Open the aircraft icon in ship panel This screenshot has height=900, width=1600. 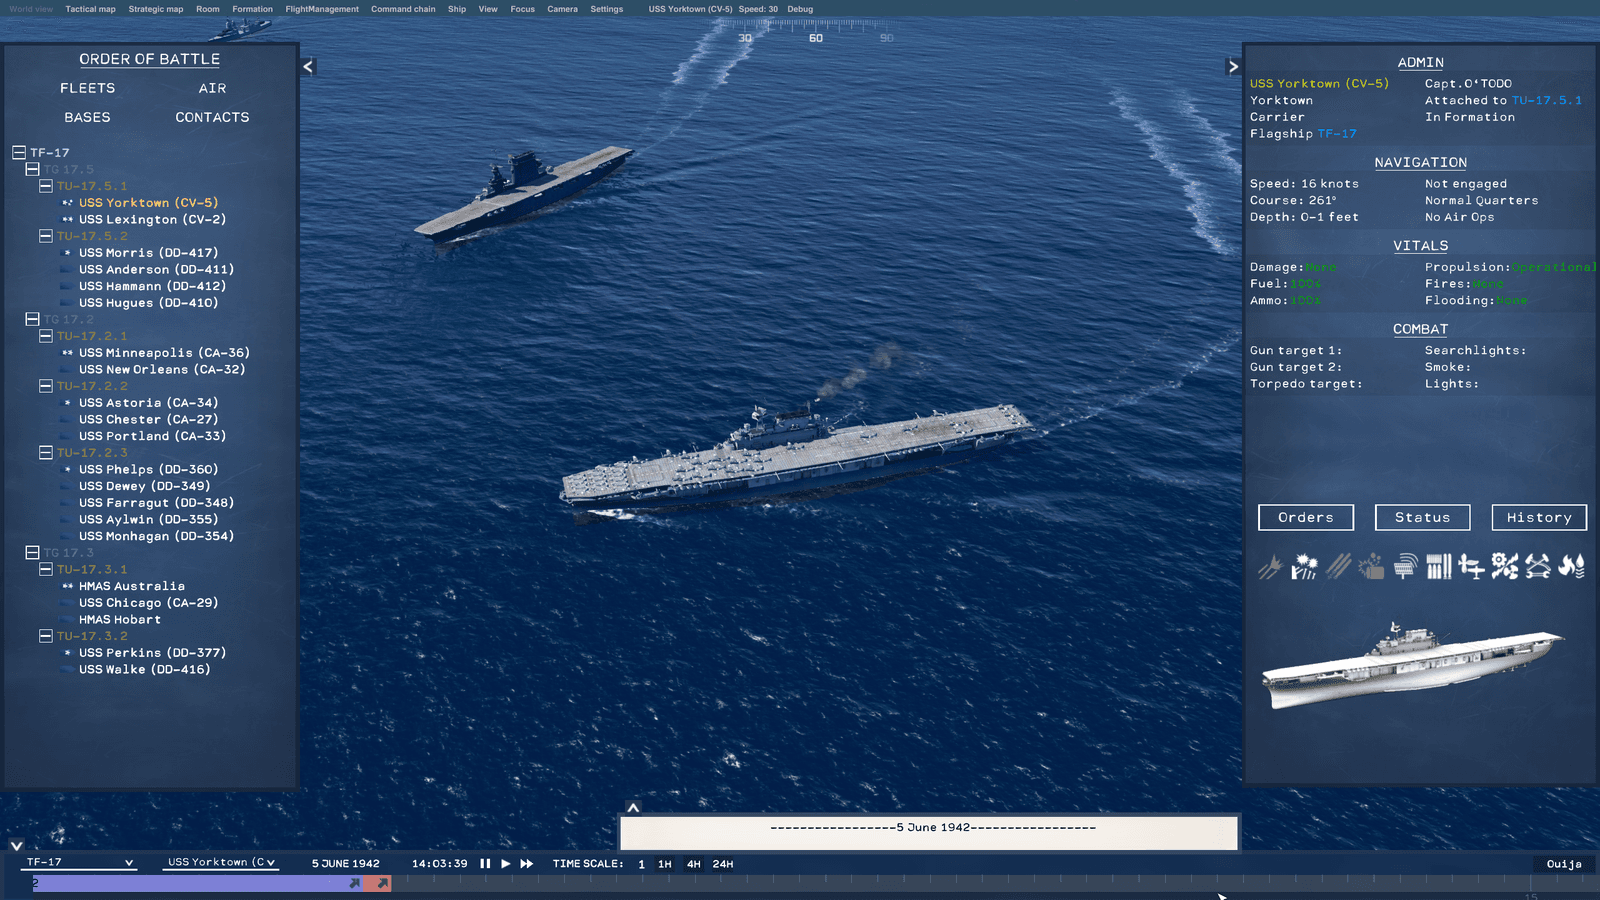[1471, 567]
